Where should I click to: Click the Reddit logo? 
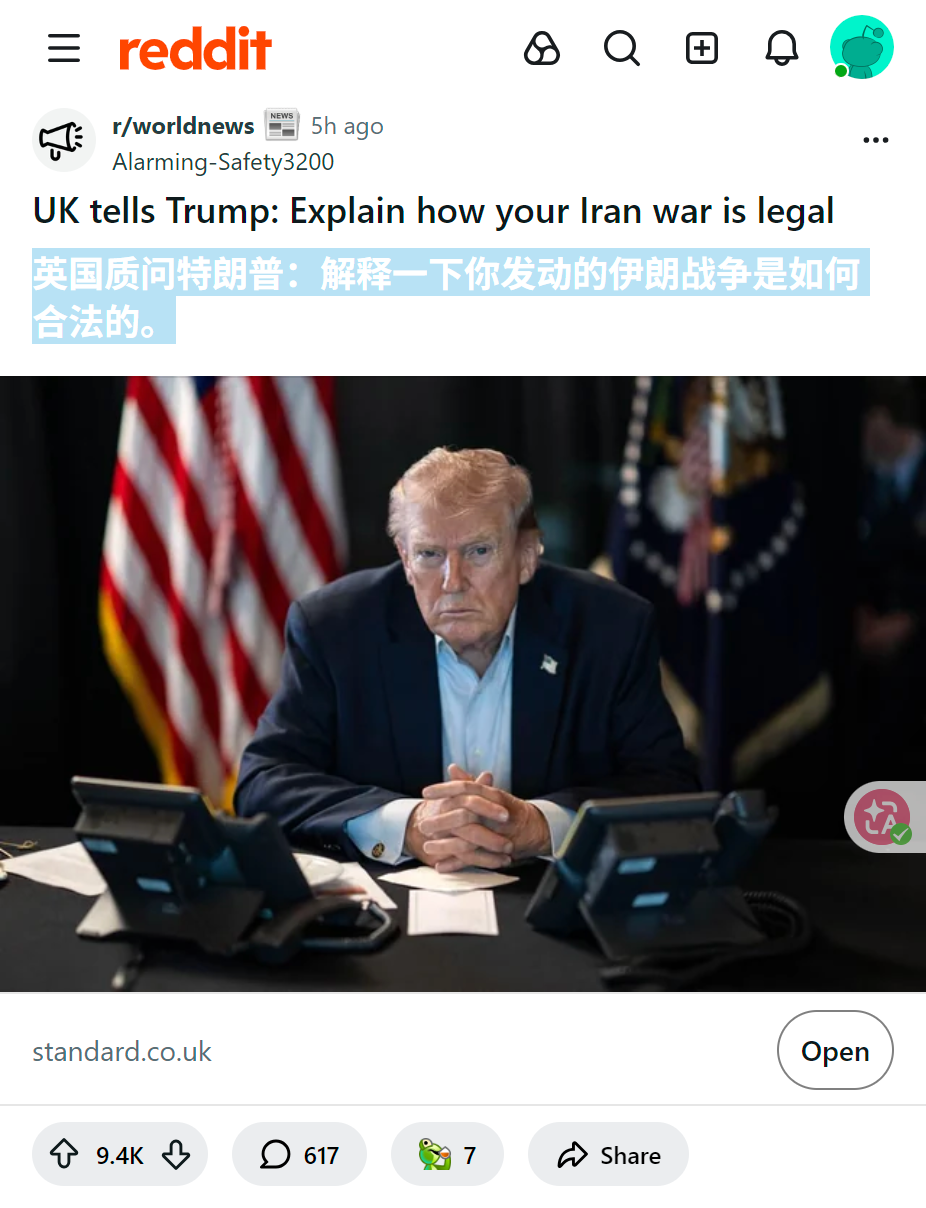pos(195,49)
